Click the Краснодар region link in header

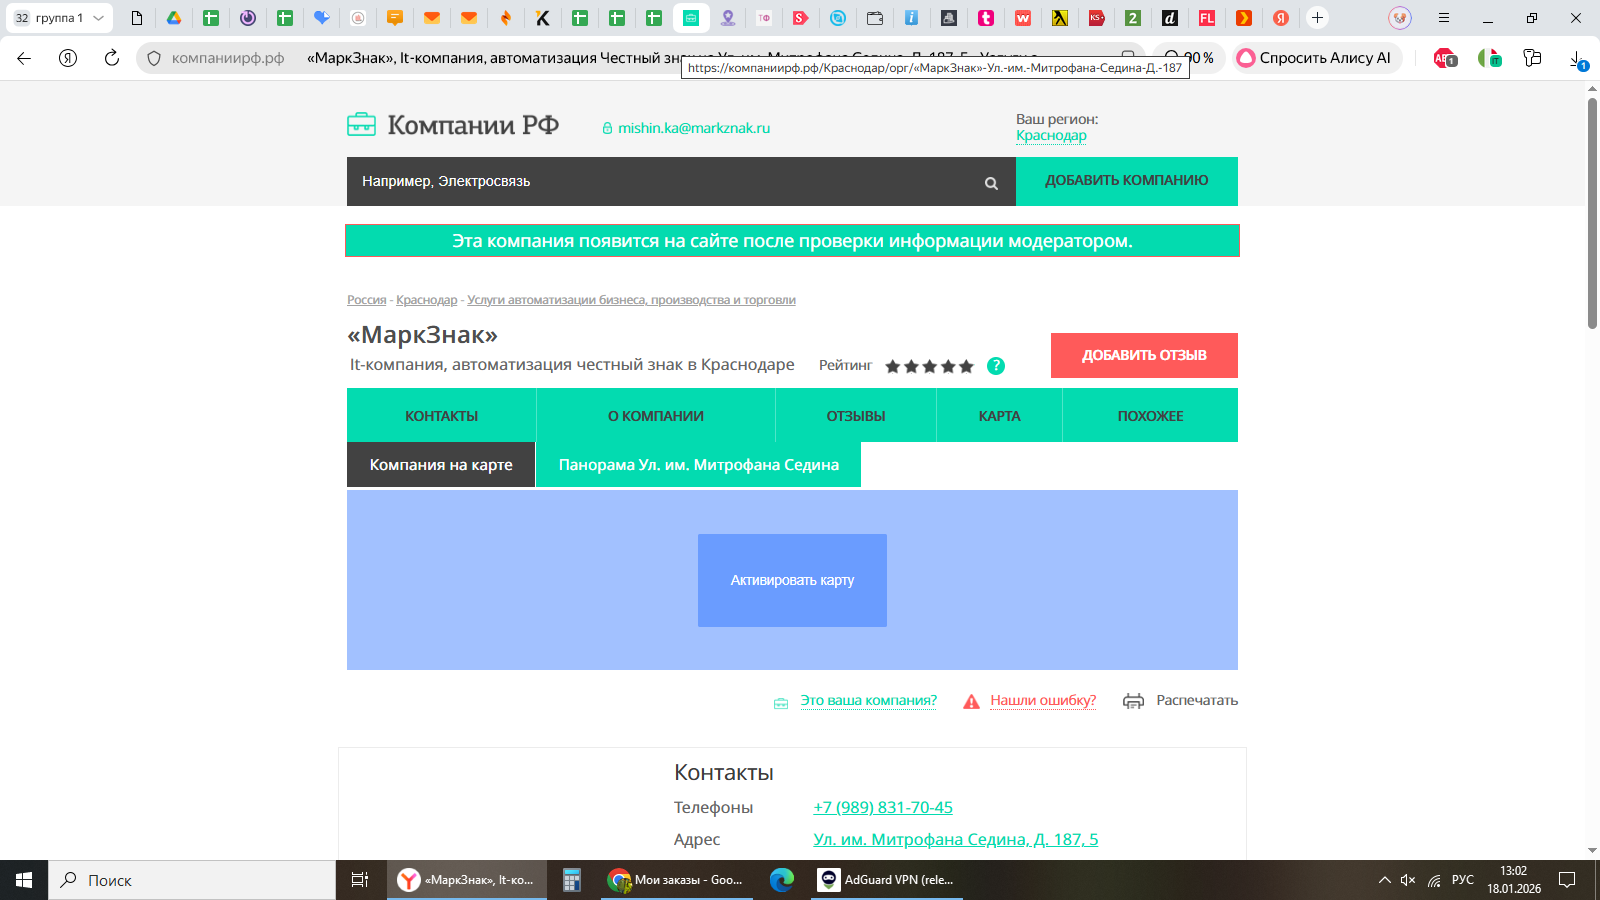point(1051,135)
